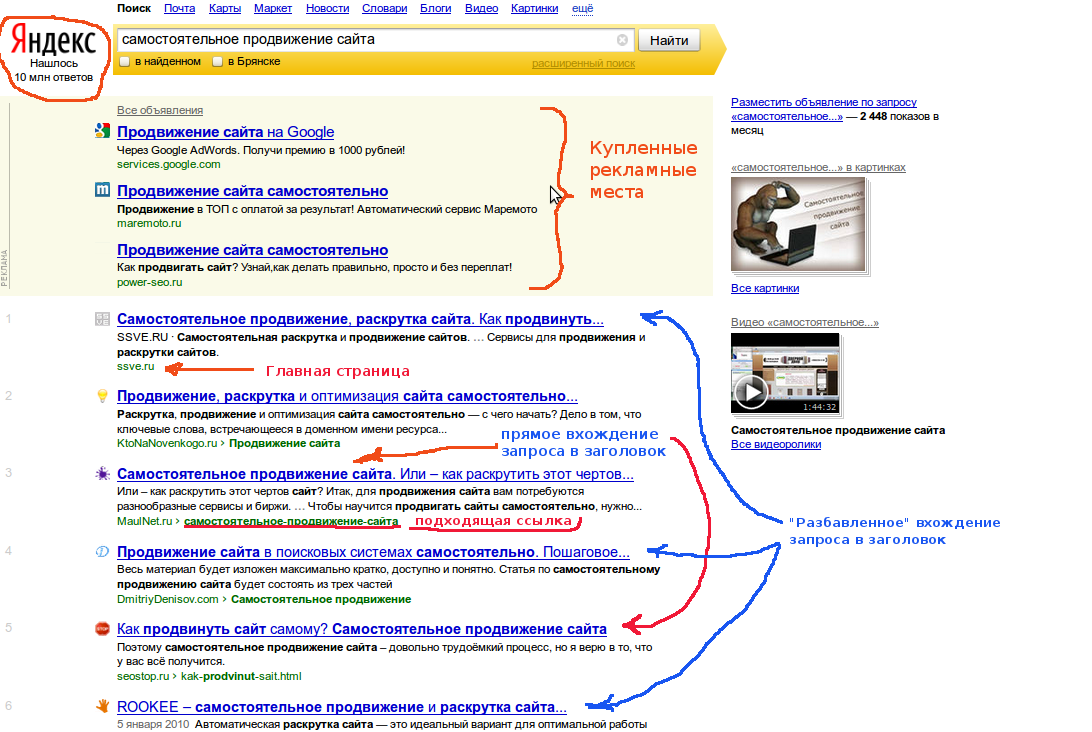Click the Найти search button
1092x732 pixels.
(669, 40)
